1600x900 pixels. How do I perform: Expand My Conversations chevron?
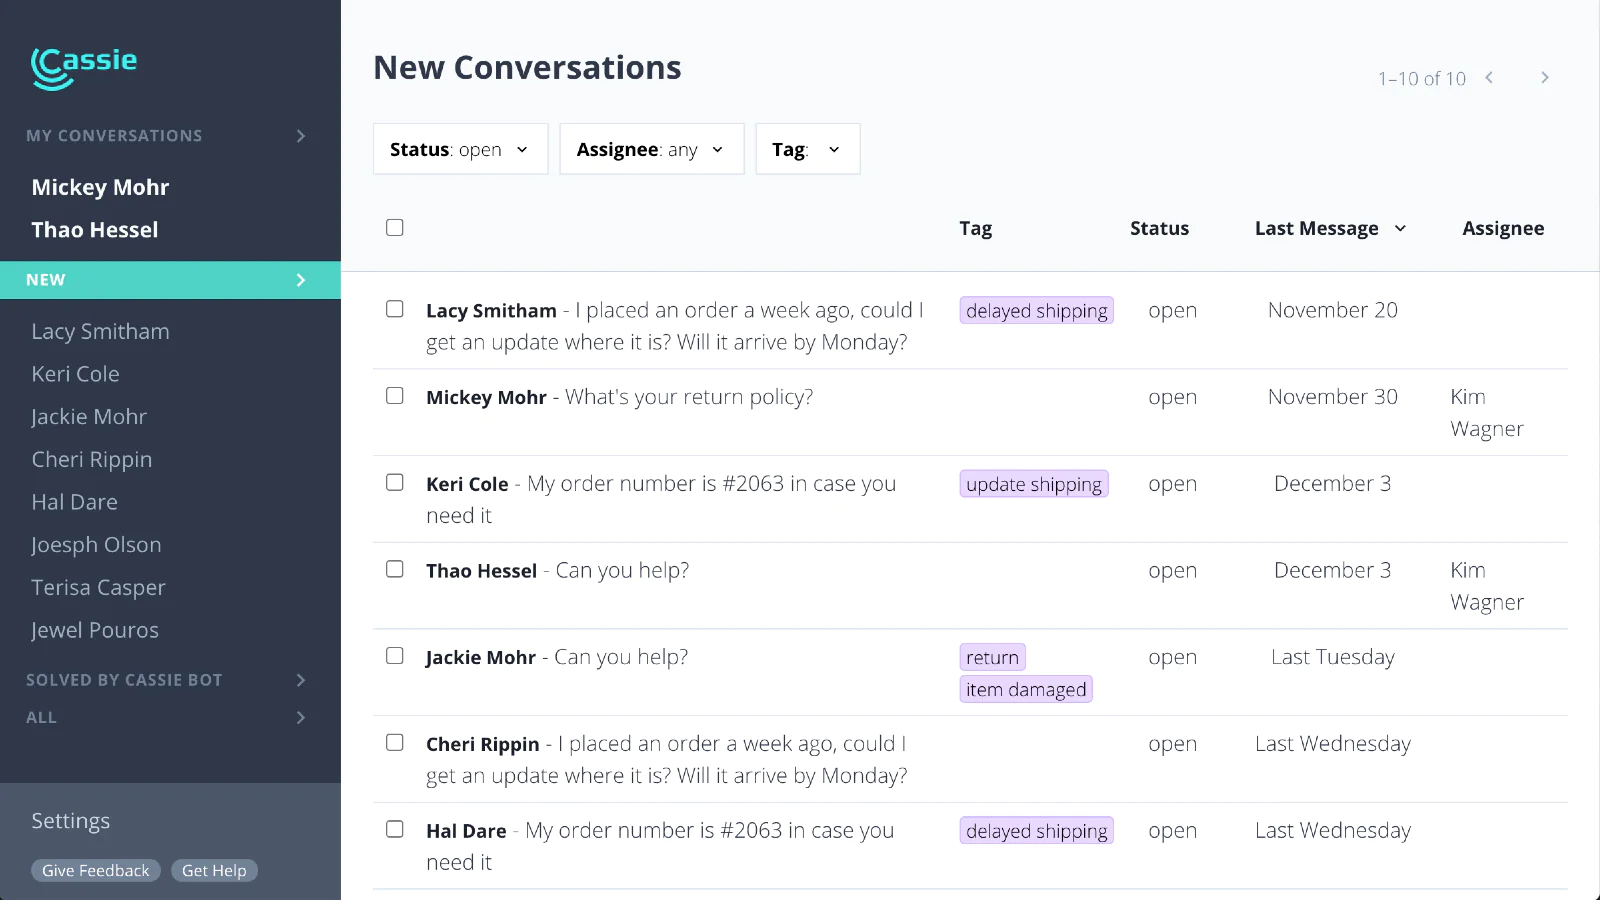tap(301, 136)
